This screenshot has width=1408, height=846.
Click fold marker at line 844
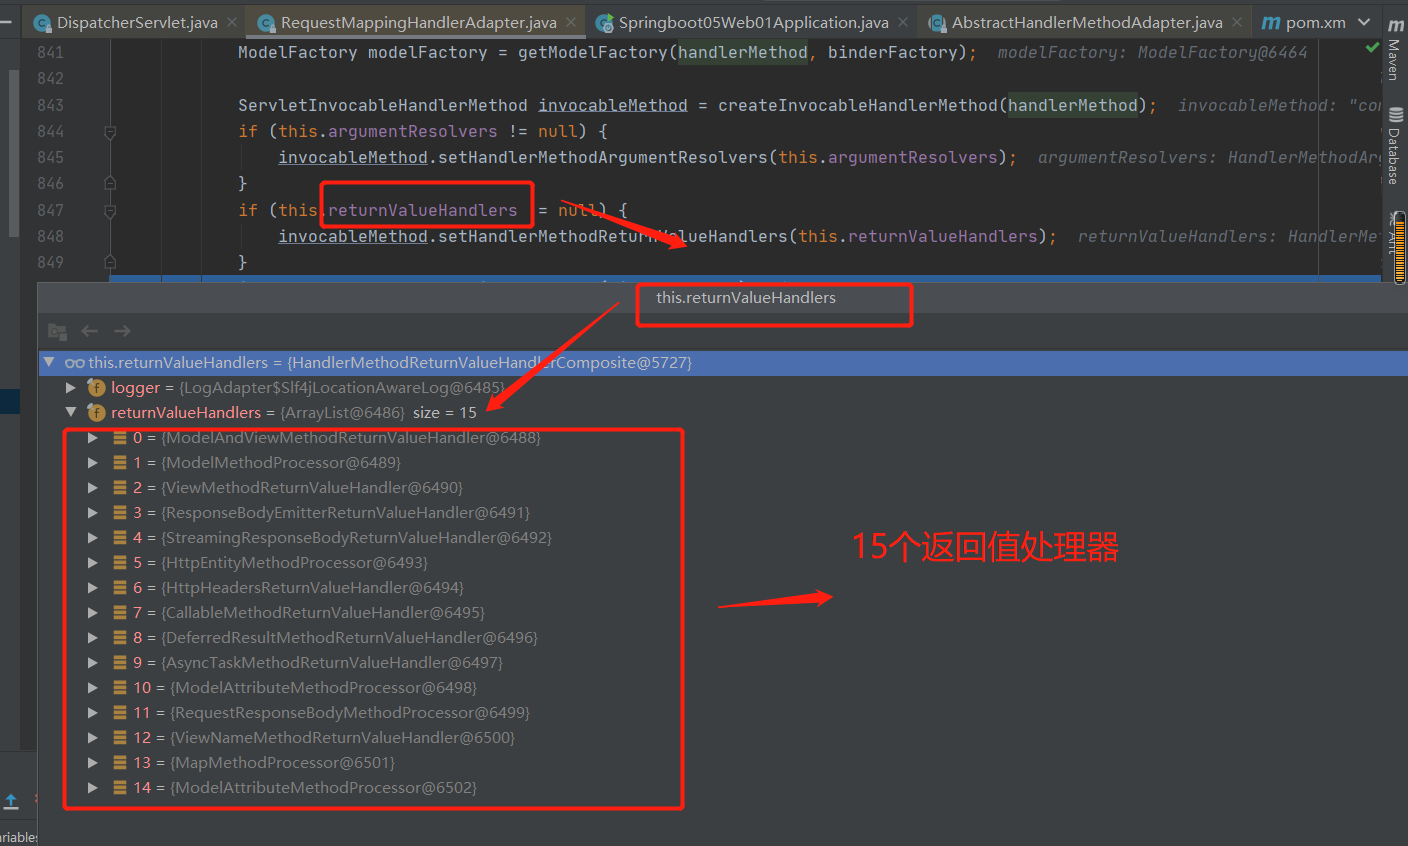coord(110,131)
